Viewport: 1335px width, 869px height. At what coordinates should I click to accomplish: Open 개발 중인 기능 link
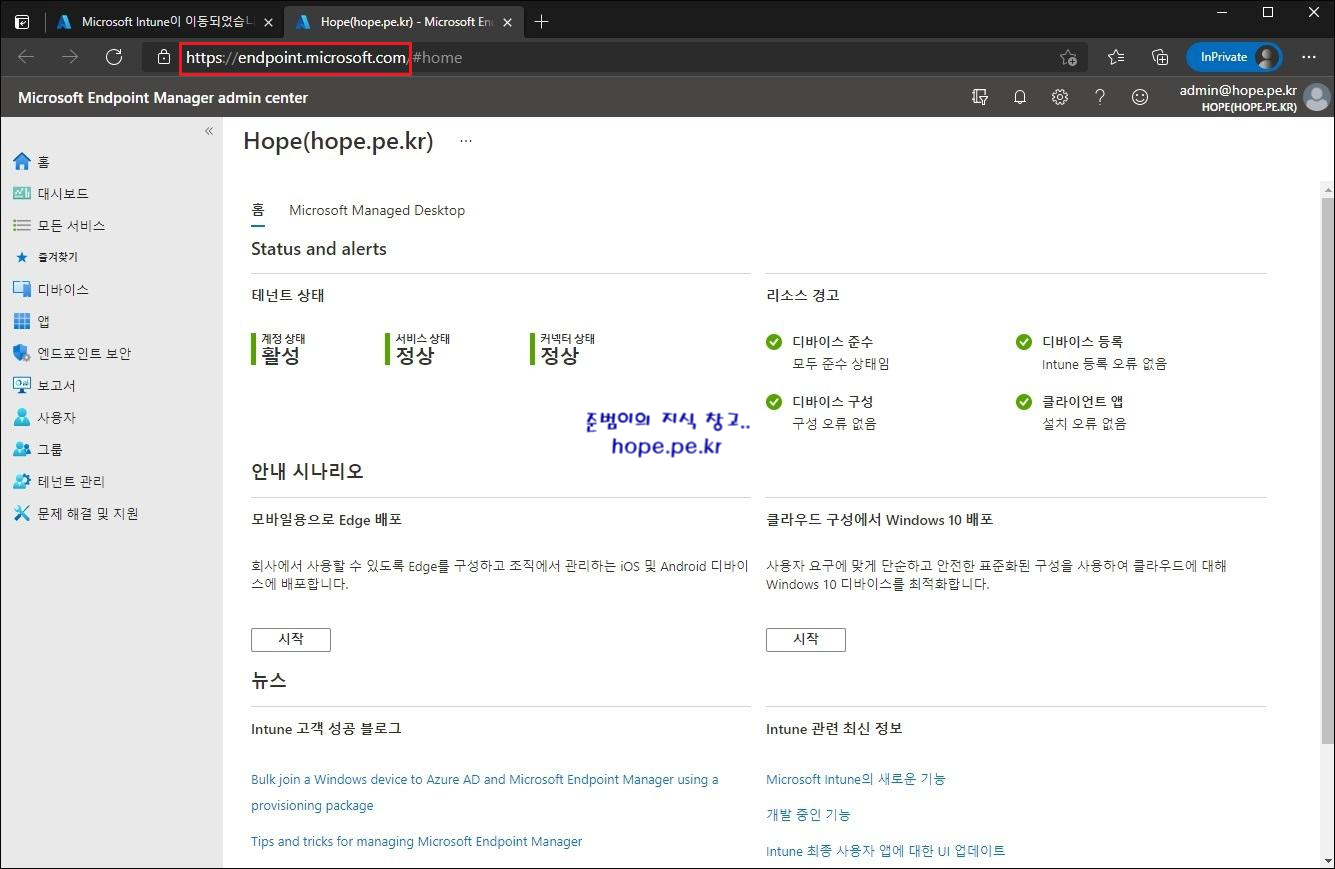(808, 815)
